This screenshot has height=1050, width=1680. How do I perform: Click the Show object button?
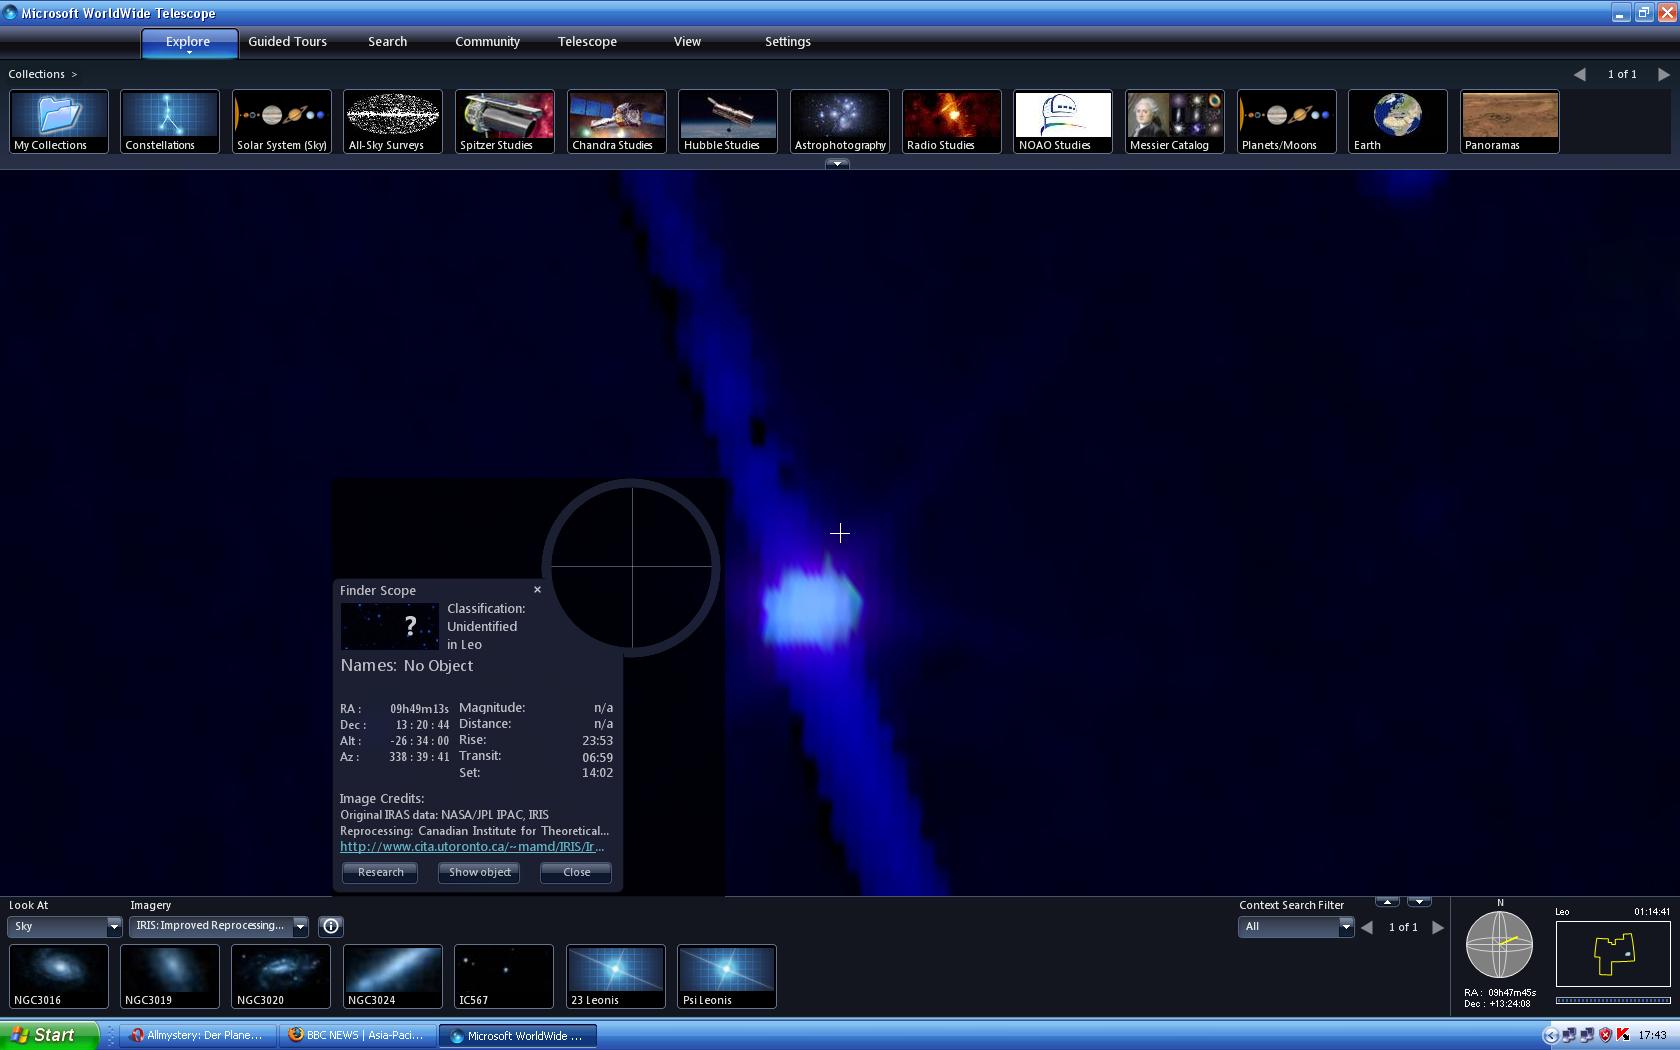[x=480, y=872]
